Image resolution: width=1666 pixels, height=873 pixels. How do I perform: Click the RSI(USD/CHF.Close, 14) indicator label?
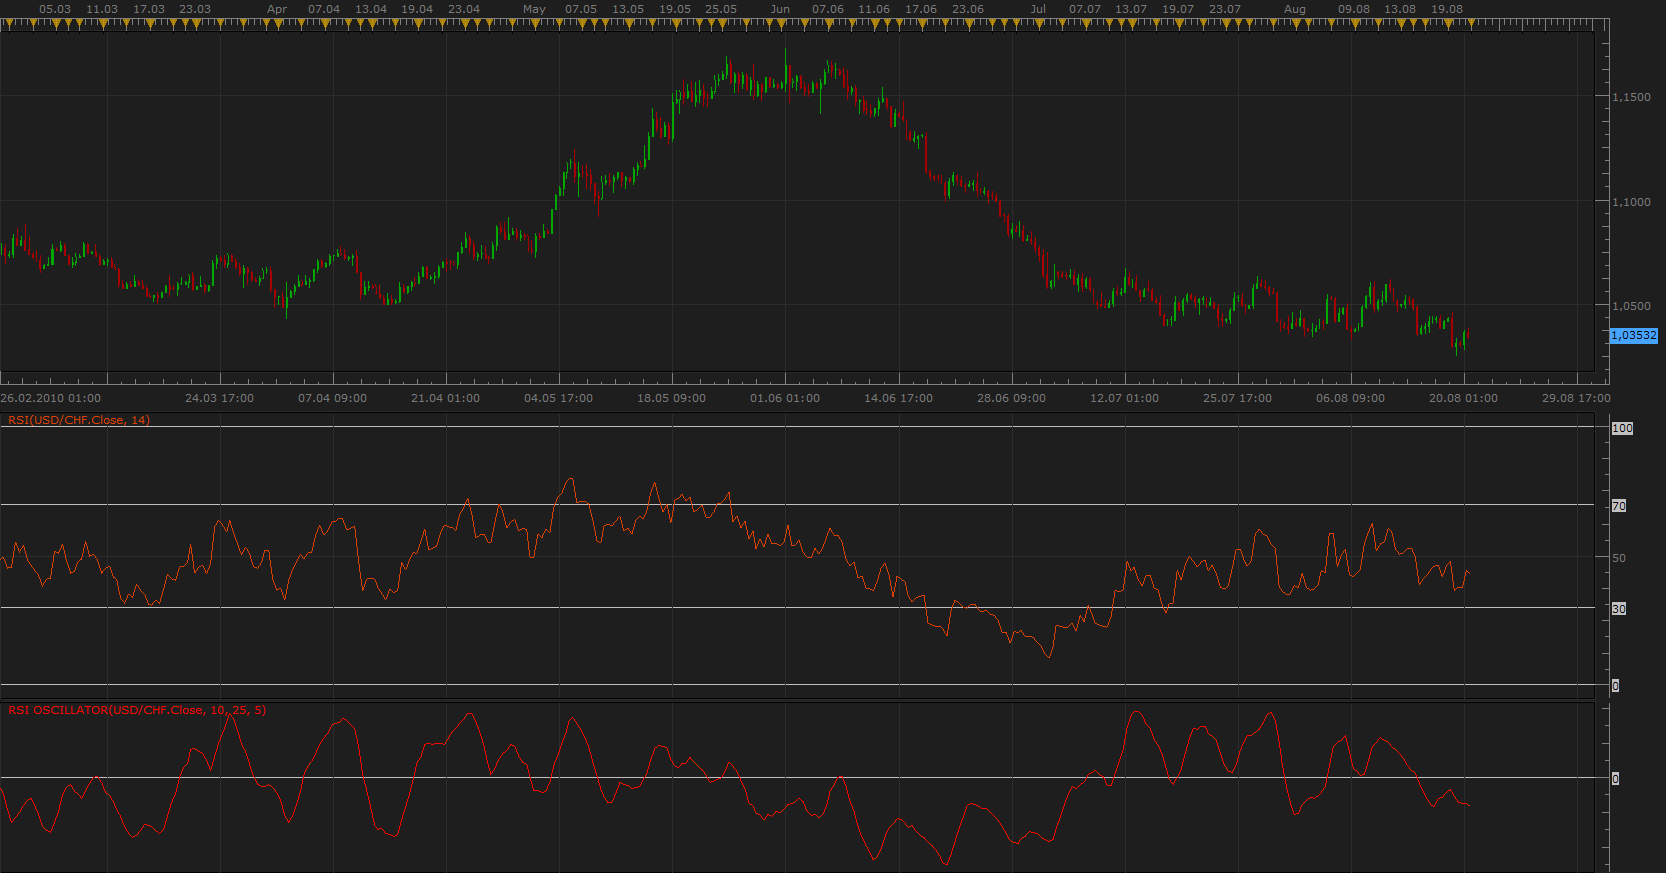79,420
